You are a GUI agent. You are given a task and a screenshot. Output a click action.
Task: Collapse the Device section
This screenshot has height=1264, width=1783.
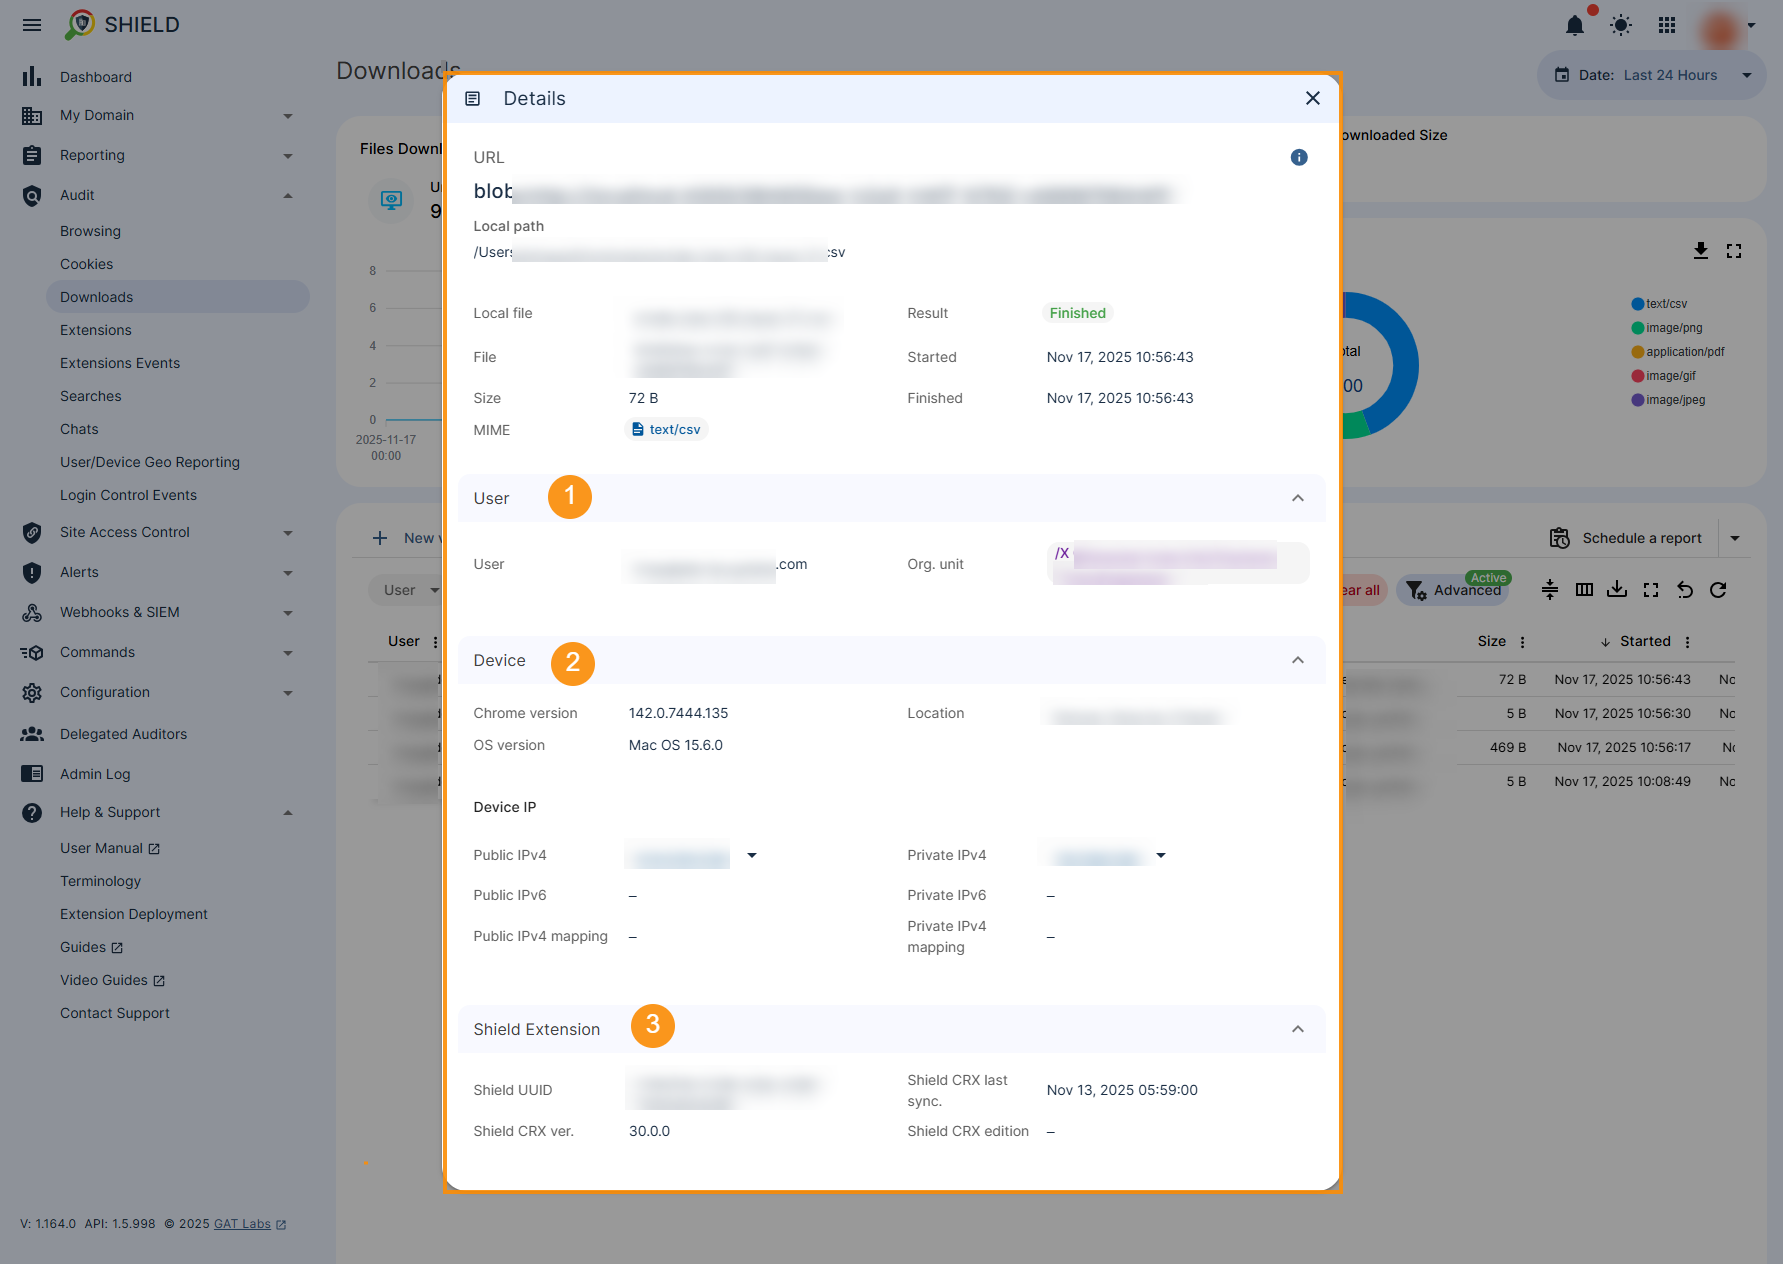(x=1297, y=660)
